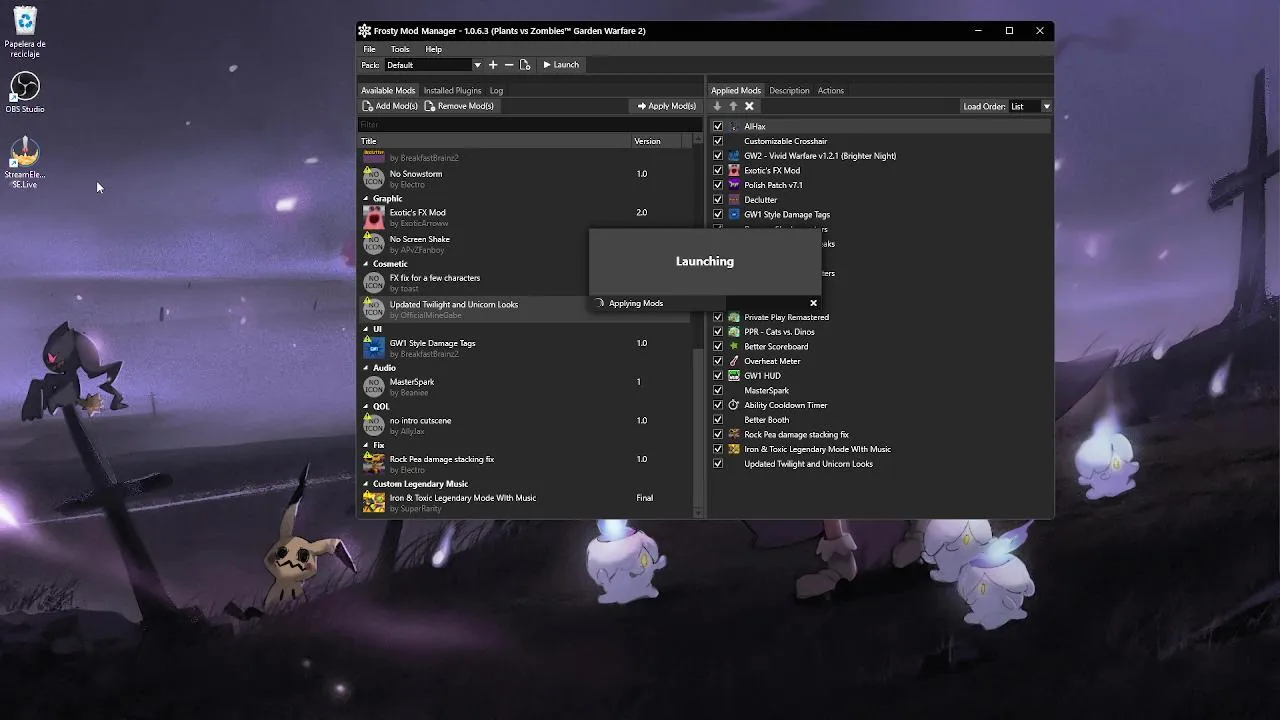
Task: Open the Tools menu
Action: click(x=400, y=49)
